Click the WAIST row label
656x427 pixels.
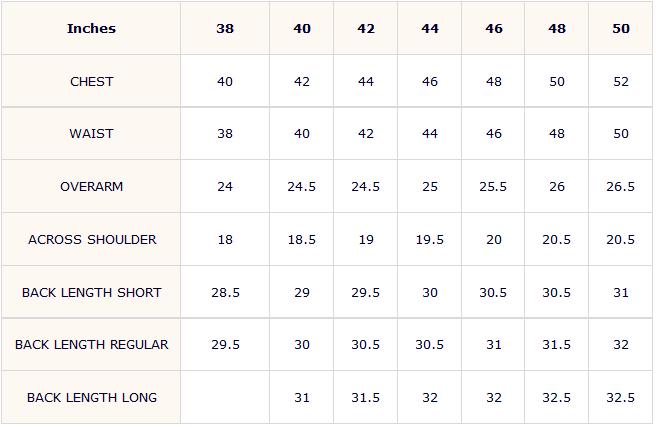point(91,134)
